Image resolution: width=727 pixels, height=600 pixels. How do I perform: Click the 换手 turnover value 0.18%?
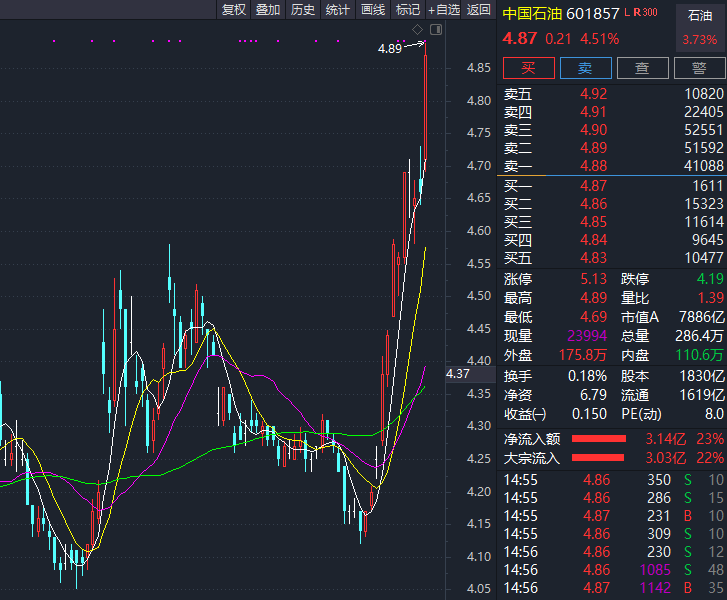(587, 376)
